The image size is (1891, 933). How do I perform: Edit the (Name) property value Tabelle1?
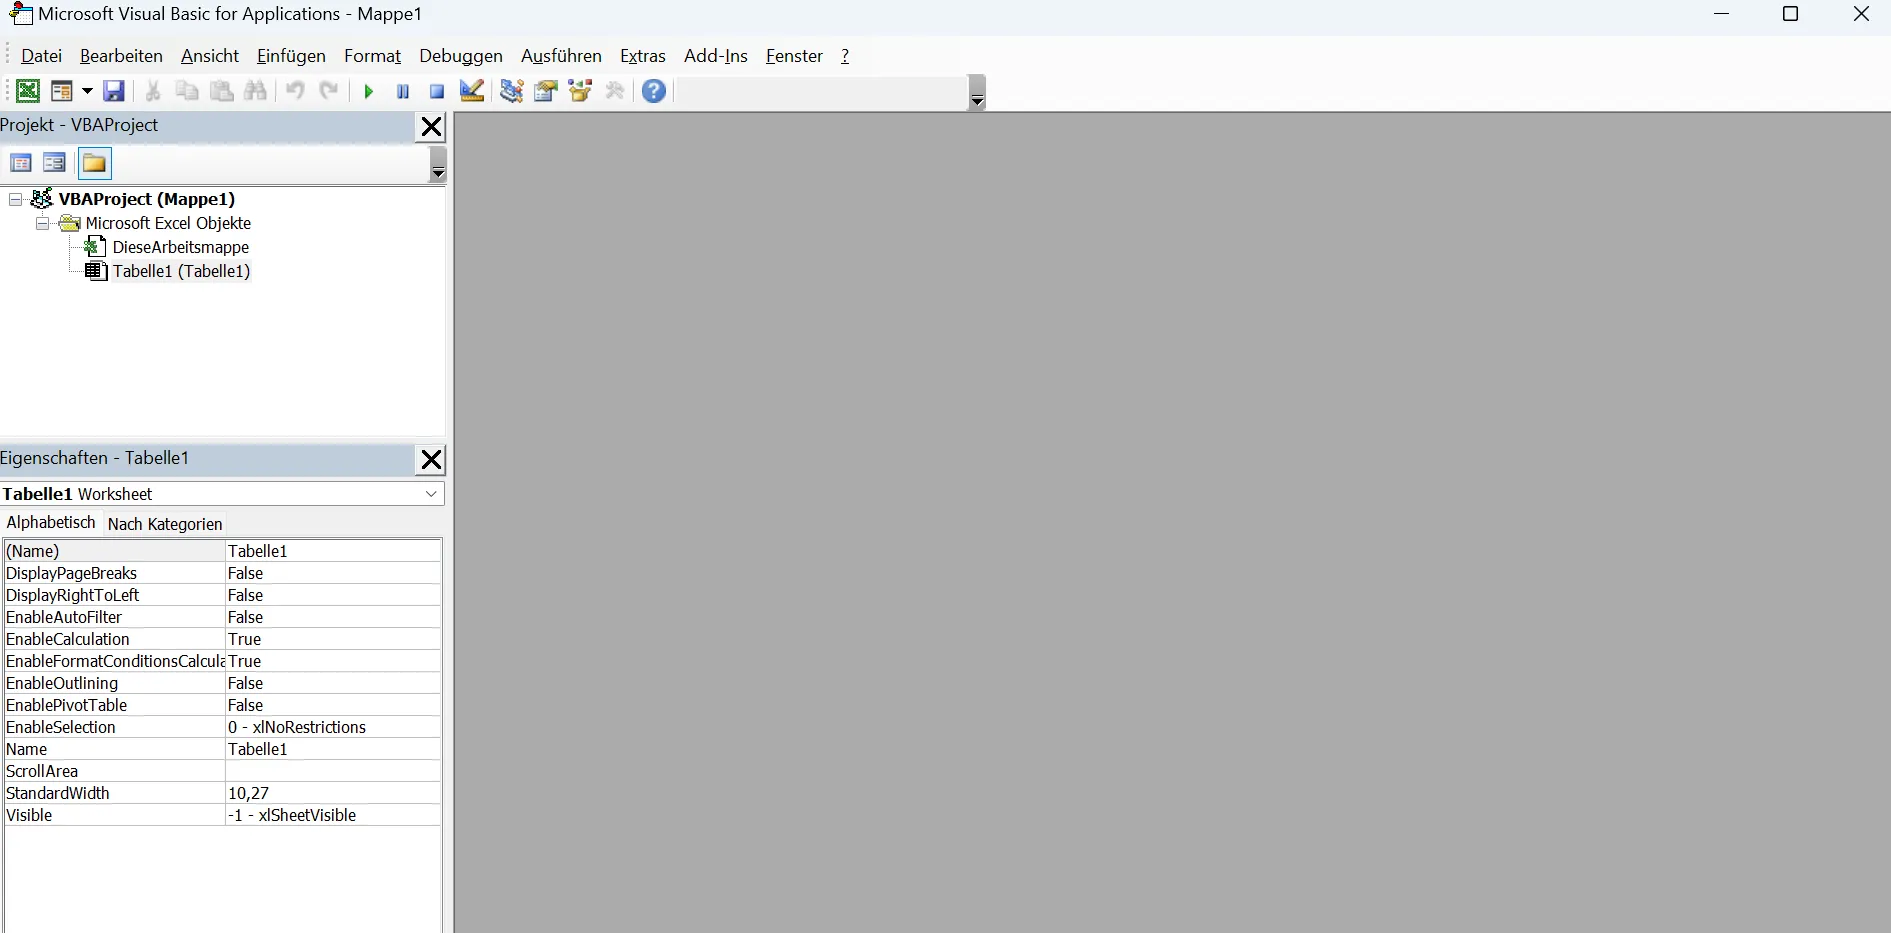click(333, 551)
